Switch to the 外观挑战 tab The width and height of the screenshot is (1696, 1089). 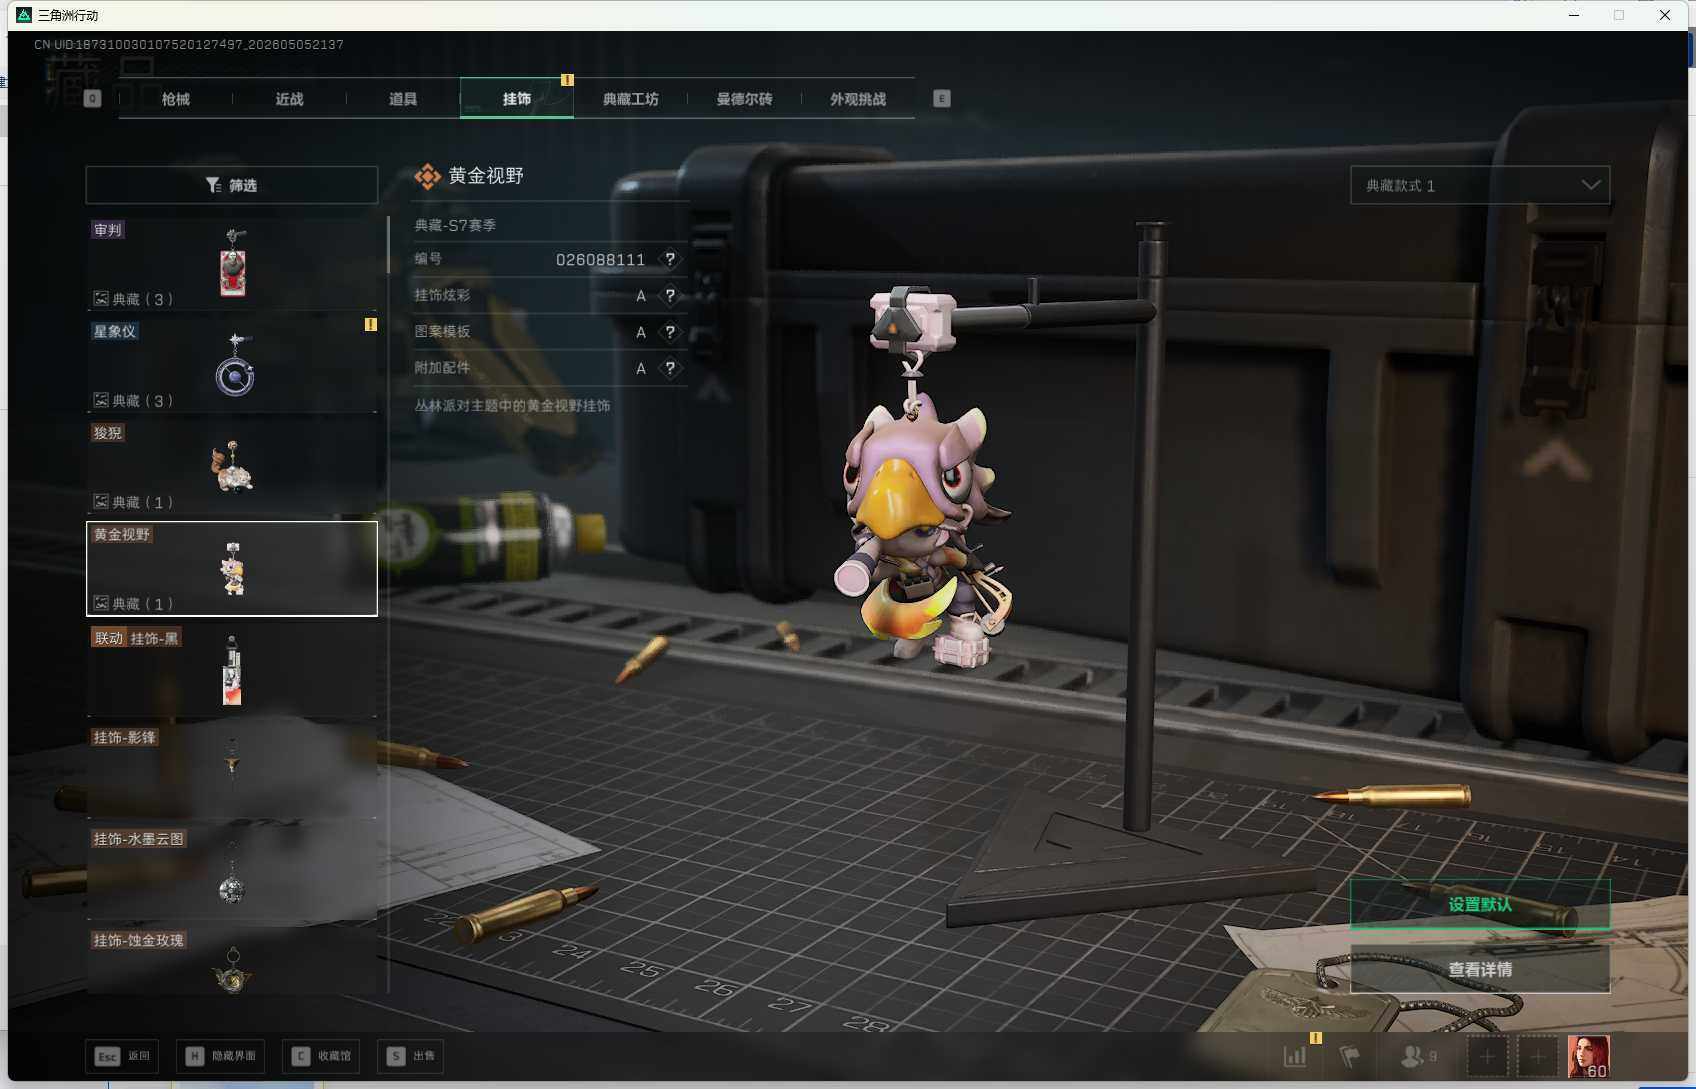[x=858, y=99]
